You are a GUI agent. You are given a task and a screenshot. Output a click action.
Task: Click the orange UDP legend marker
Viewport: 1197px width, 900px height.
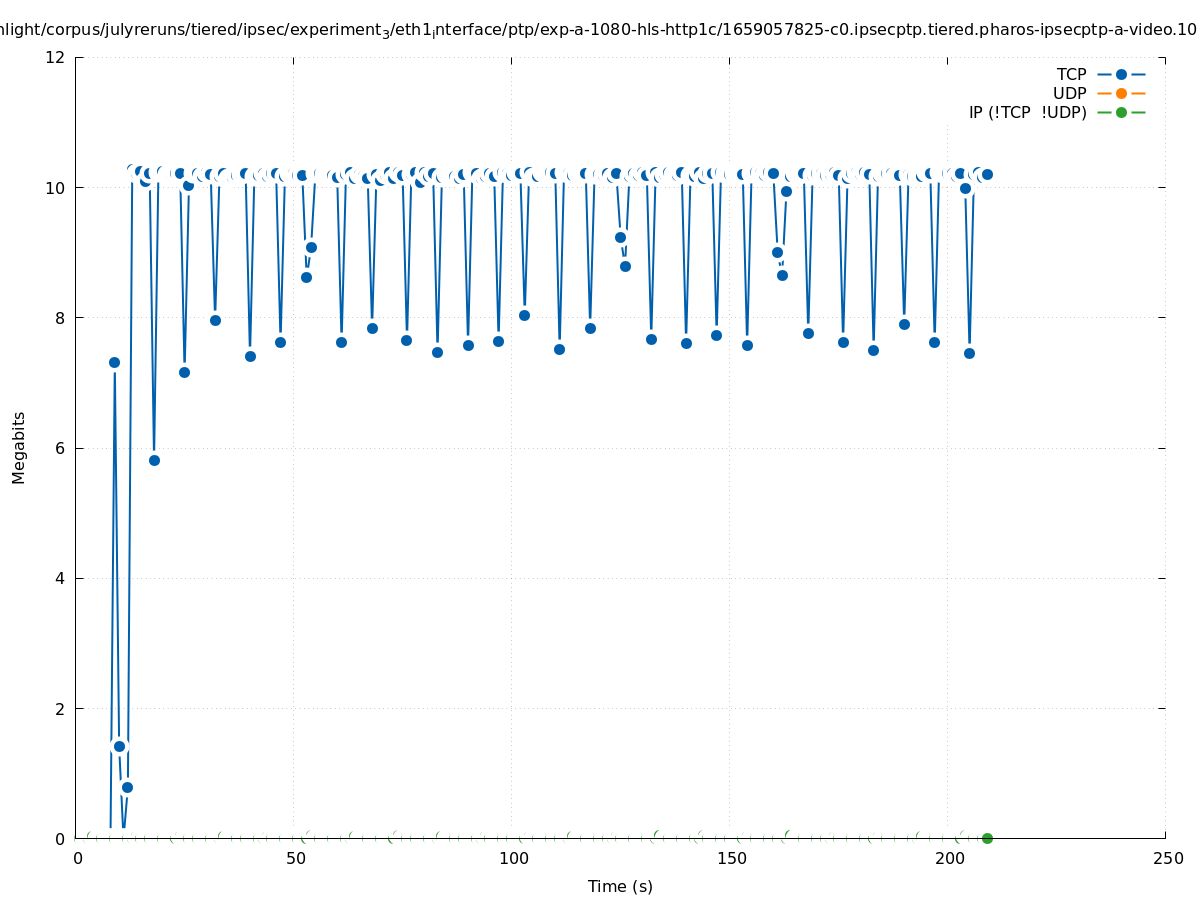pyautogui.click(x=1121, y=93)
